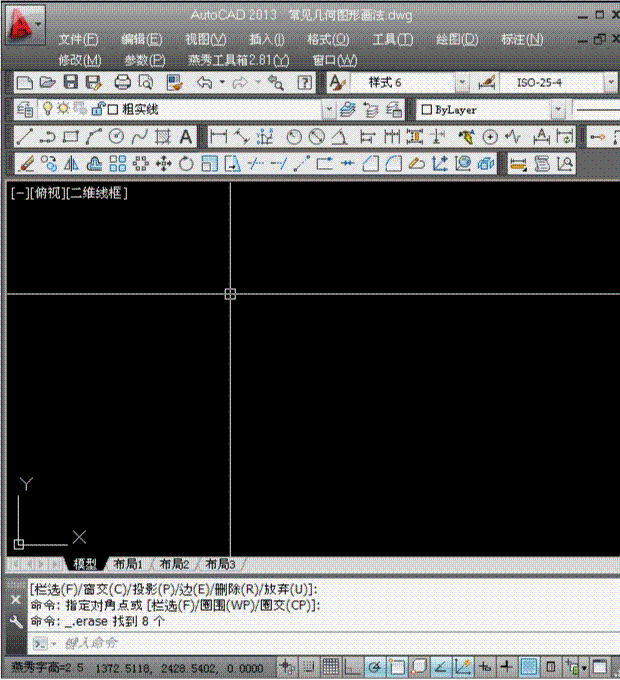Toggle transparency display in the status bar
This screenshot has width=620, height=680.
529,667
